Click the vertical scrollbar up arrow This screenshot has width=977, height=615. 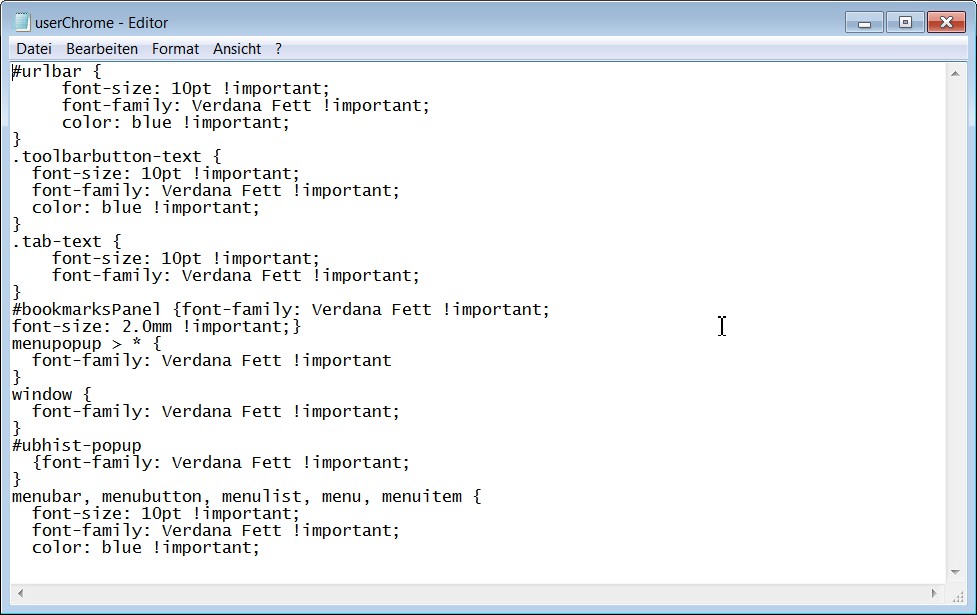click(956, 72)
